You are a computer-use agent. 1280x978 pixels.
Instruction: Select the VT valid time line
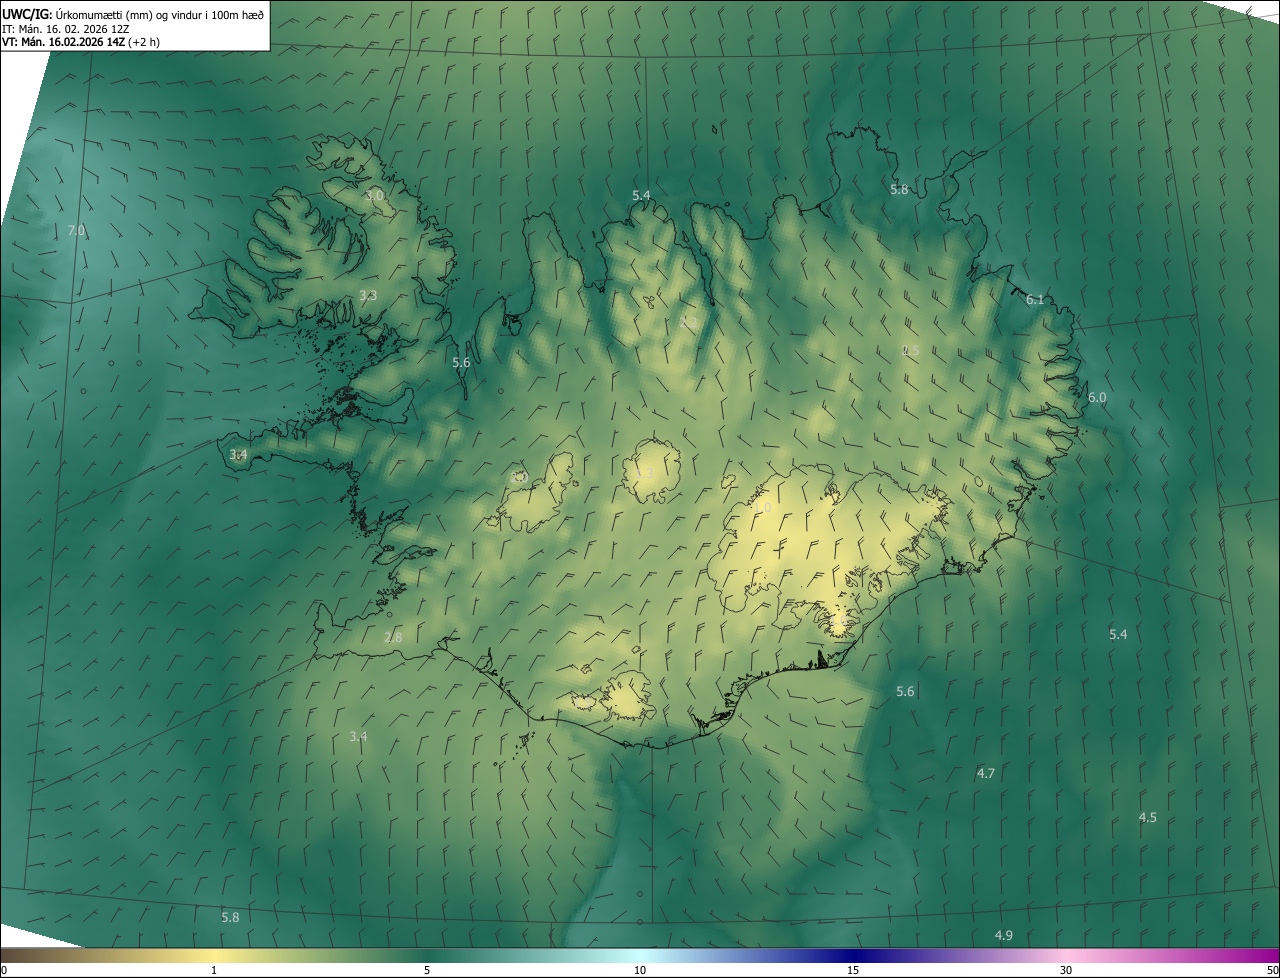point(80,42)
